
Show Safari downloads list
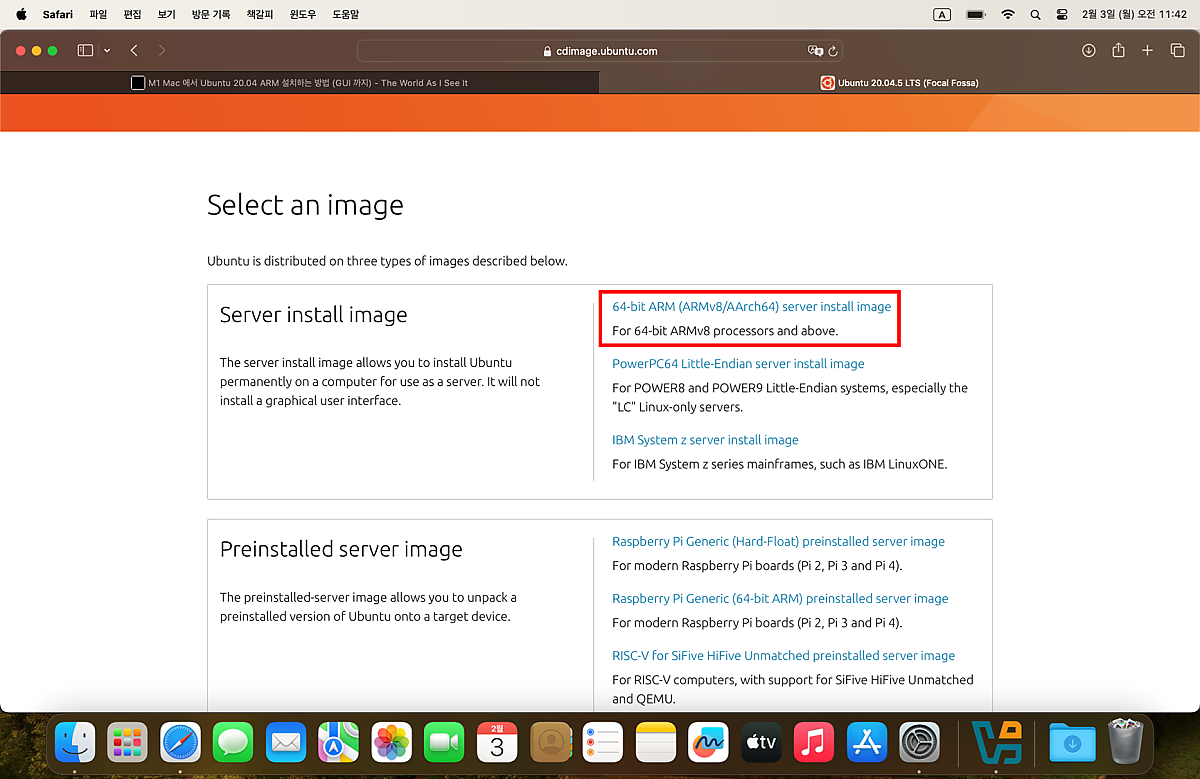(1089, 51)
